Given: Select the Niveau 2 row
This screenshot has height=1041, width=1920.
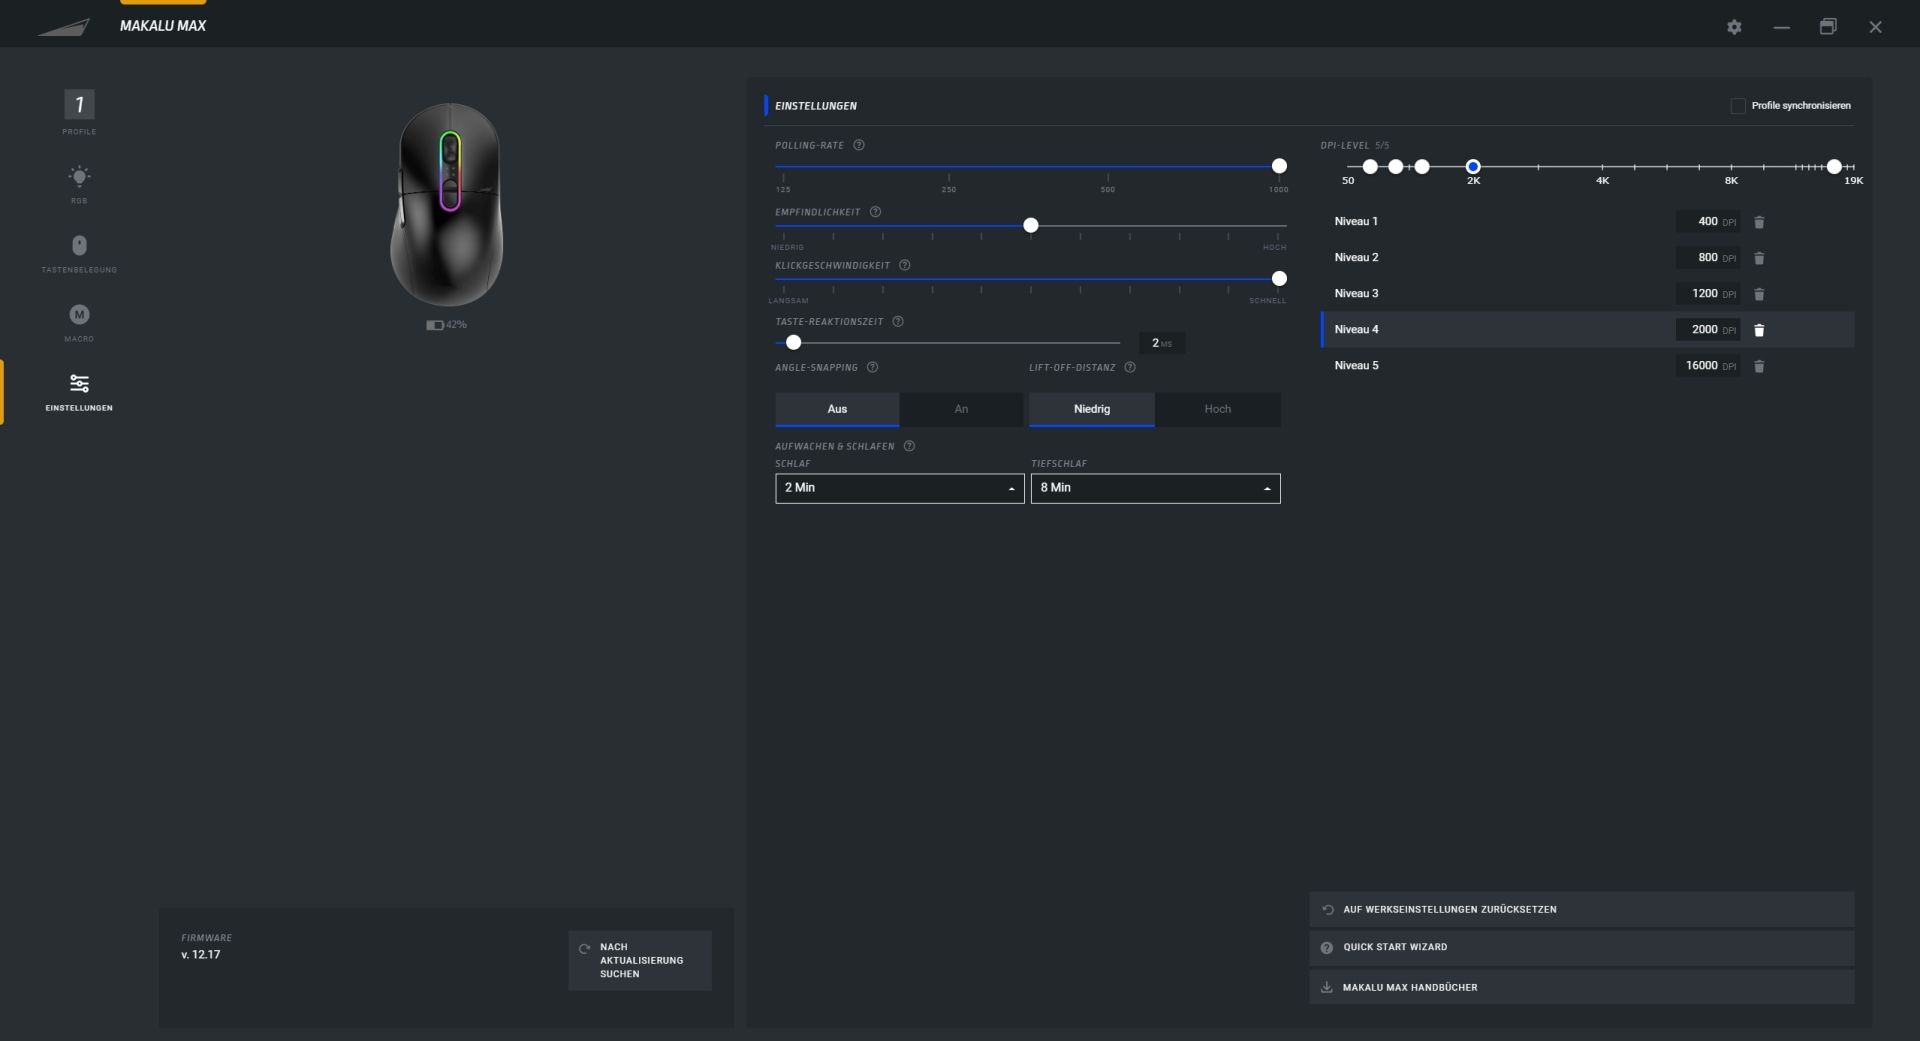Looking at the screenshot, I should (1588, 258).
